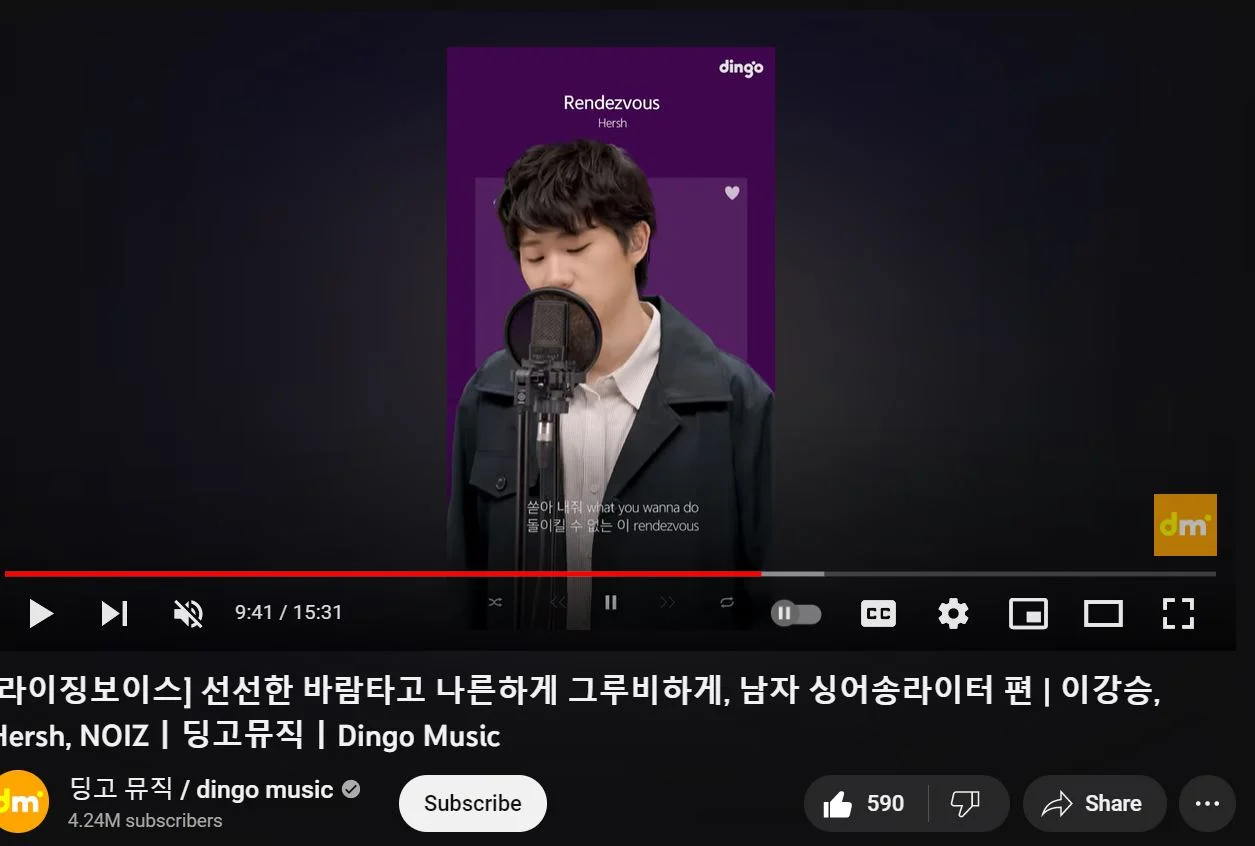Like the video
The width and height of the screenshot is (1255, 846).
[x=861, y=803]
